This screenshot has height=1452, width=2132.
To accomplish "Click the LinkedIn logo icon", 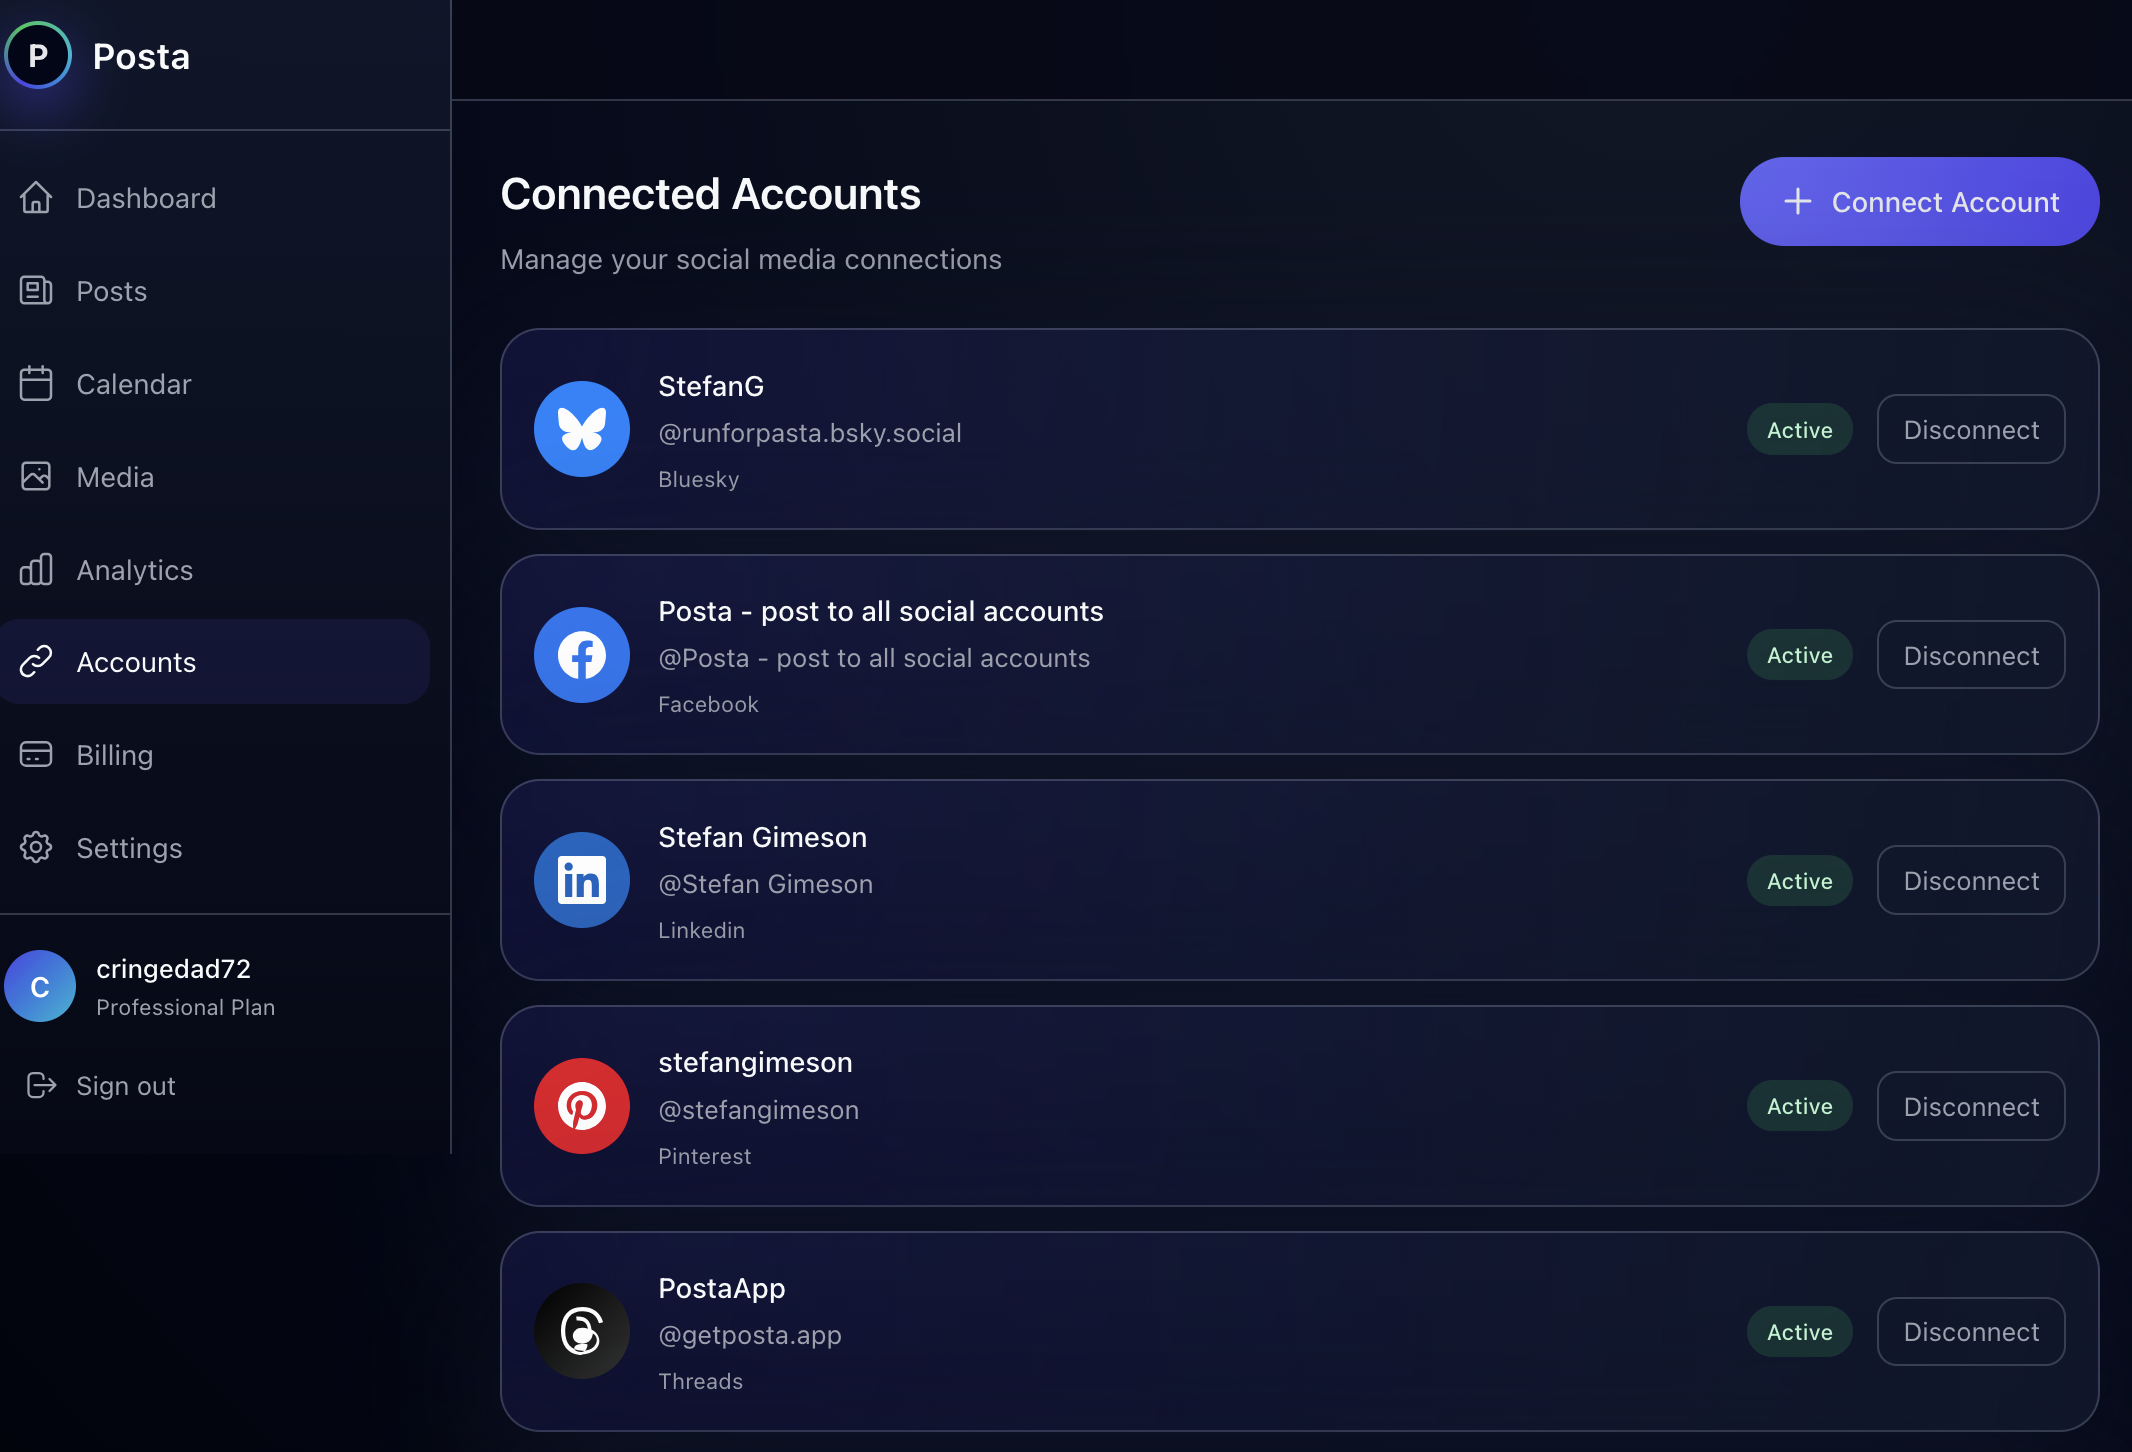I will 582,881.
